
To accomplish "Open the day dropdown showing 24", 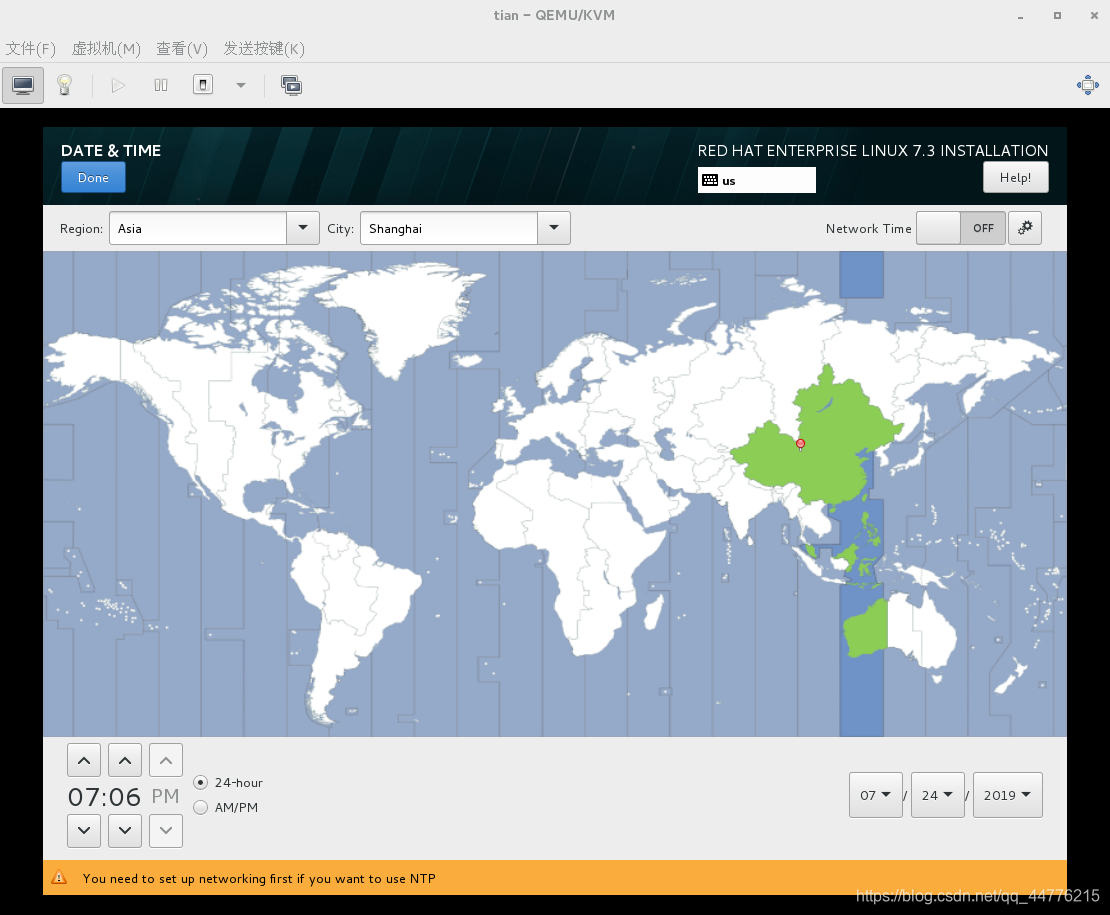I will coord(937,795).
